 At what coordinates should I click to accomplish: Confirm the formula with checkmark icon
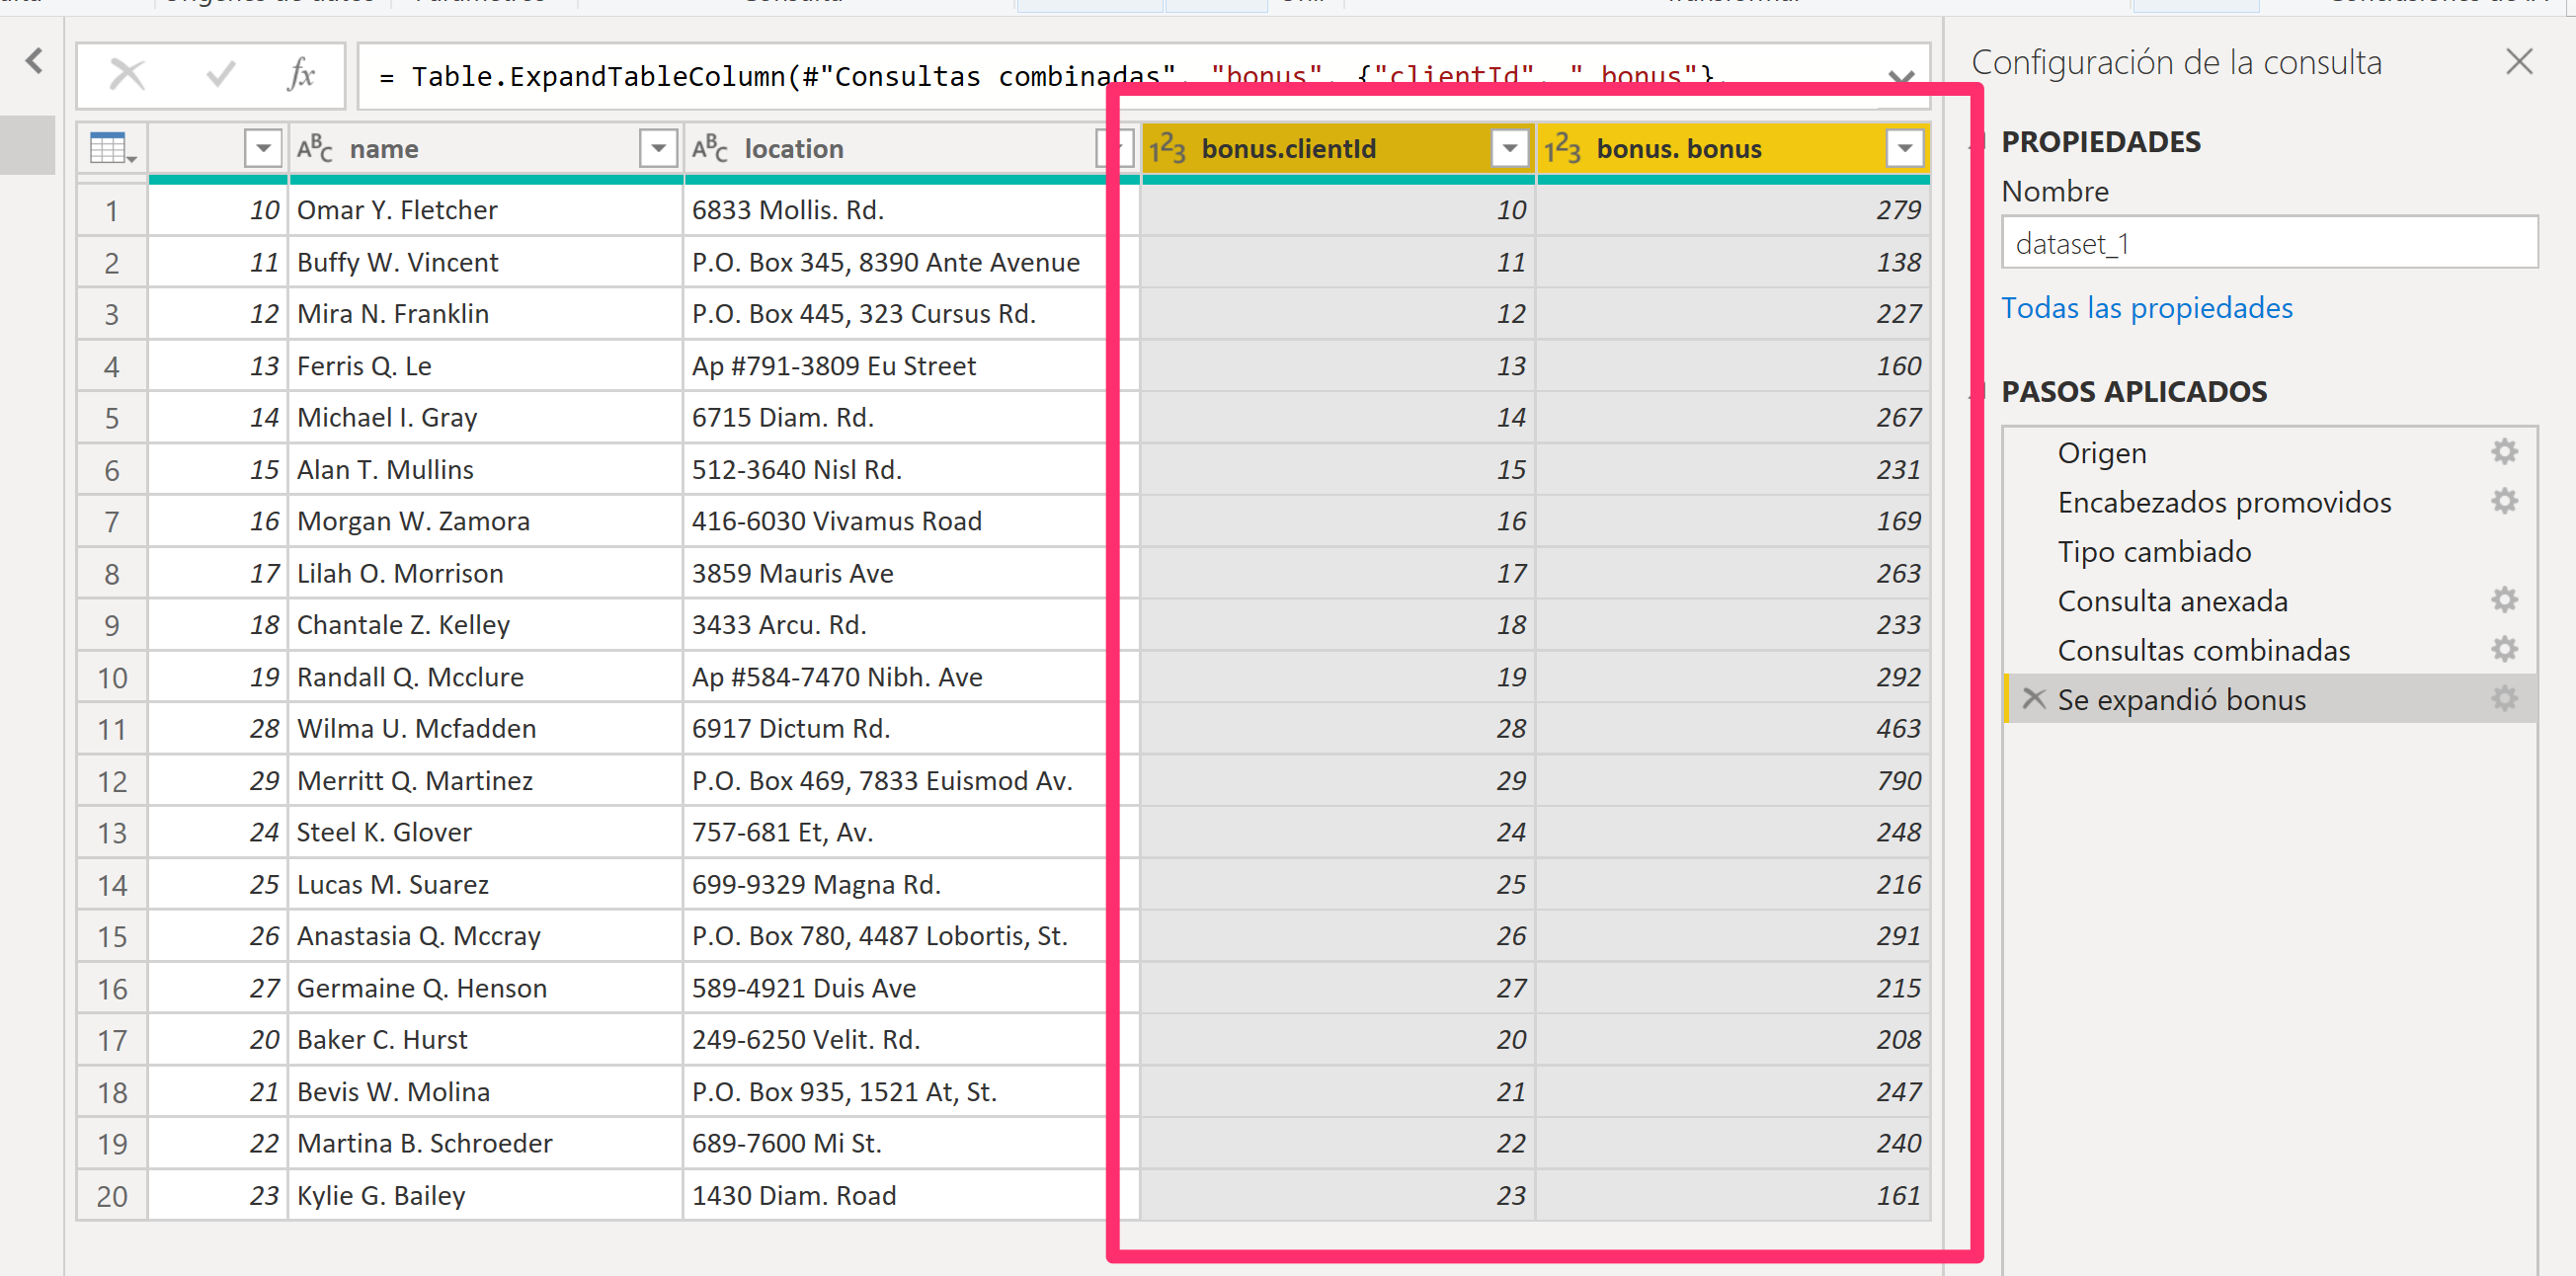[x=219, y=75]
